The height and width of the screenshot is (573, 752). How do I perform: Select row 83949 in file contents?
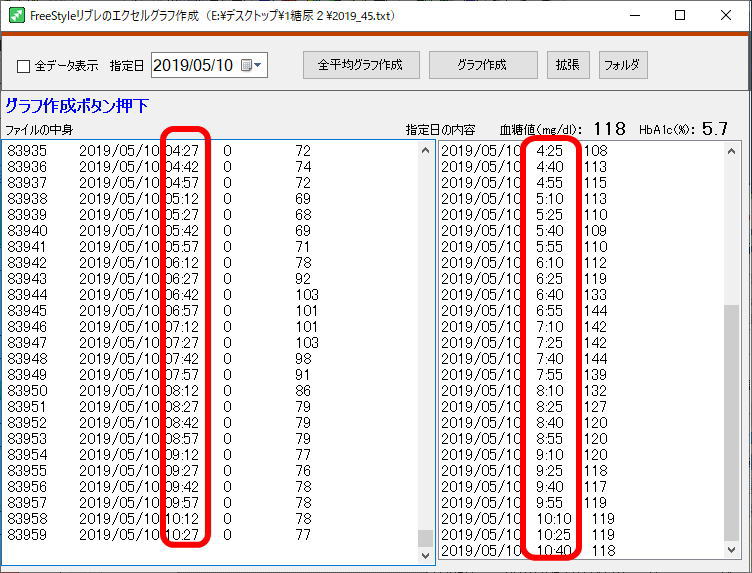(x=159, y=374)
